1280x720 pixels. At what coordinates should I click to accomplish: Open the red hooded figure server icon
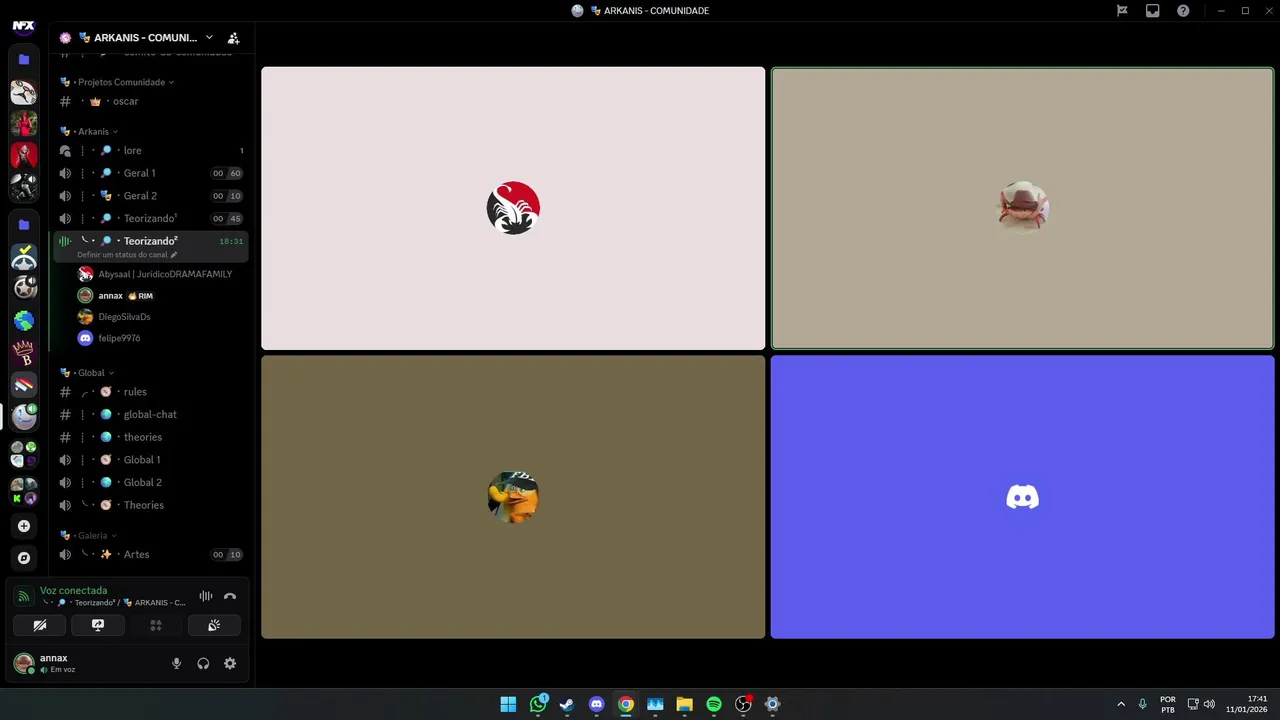point(24,156)
